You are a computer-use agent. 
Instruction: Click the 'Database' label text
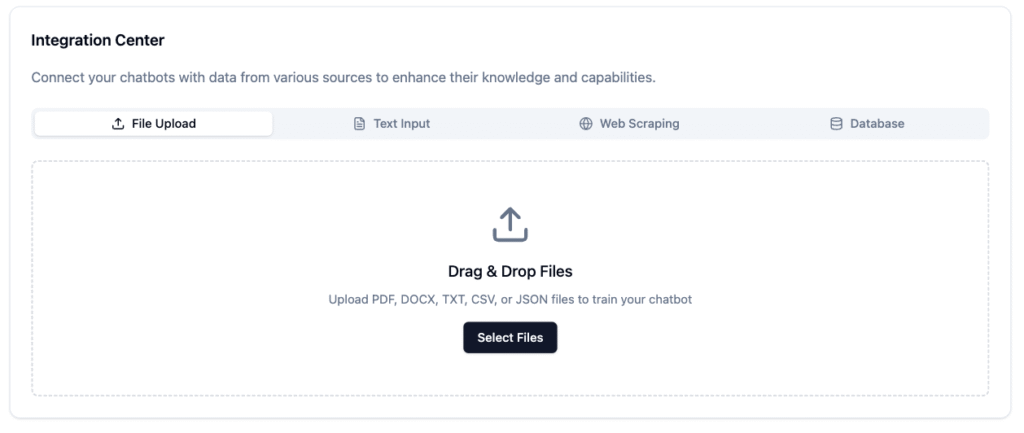point(877,123)
